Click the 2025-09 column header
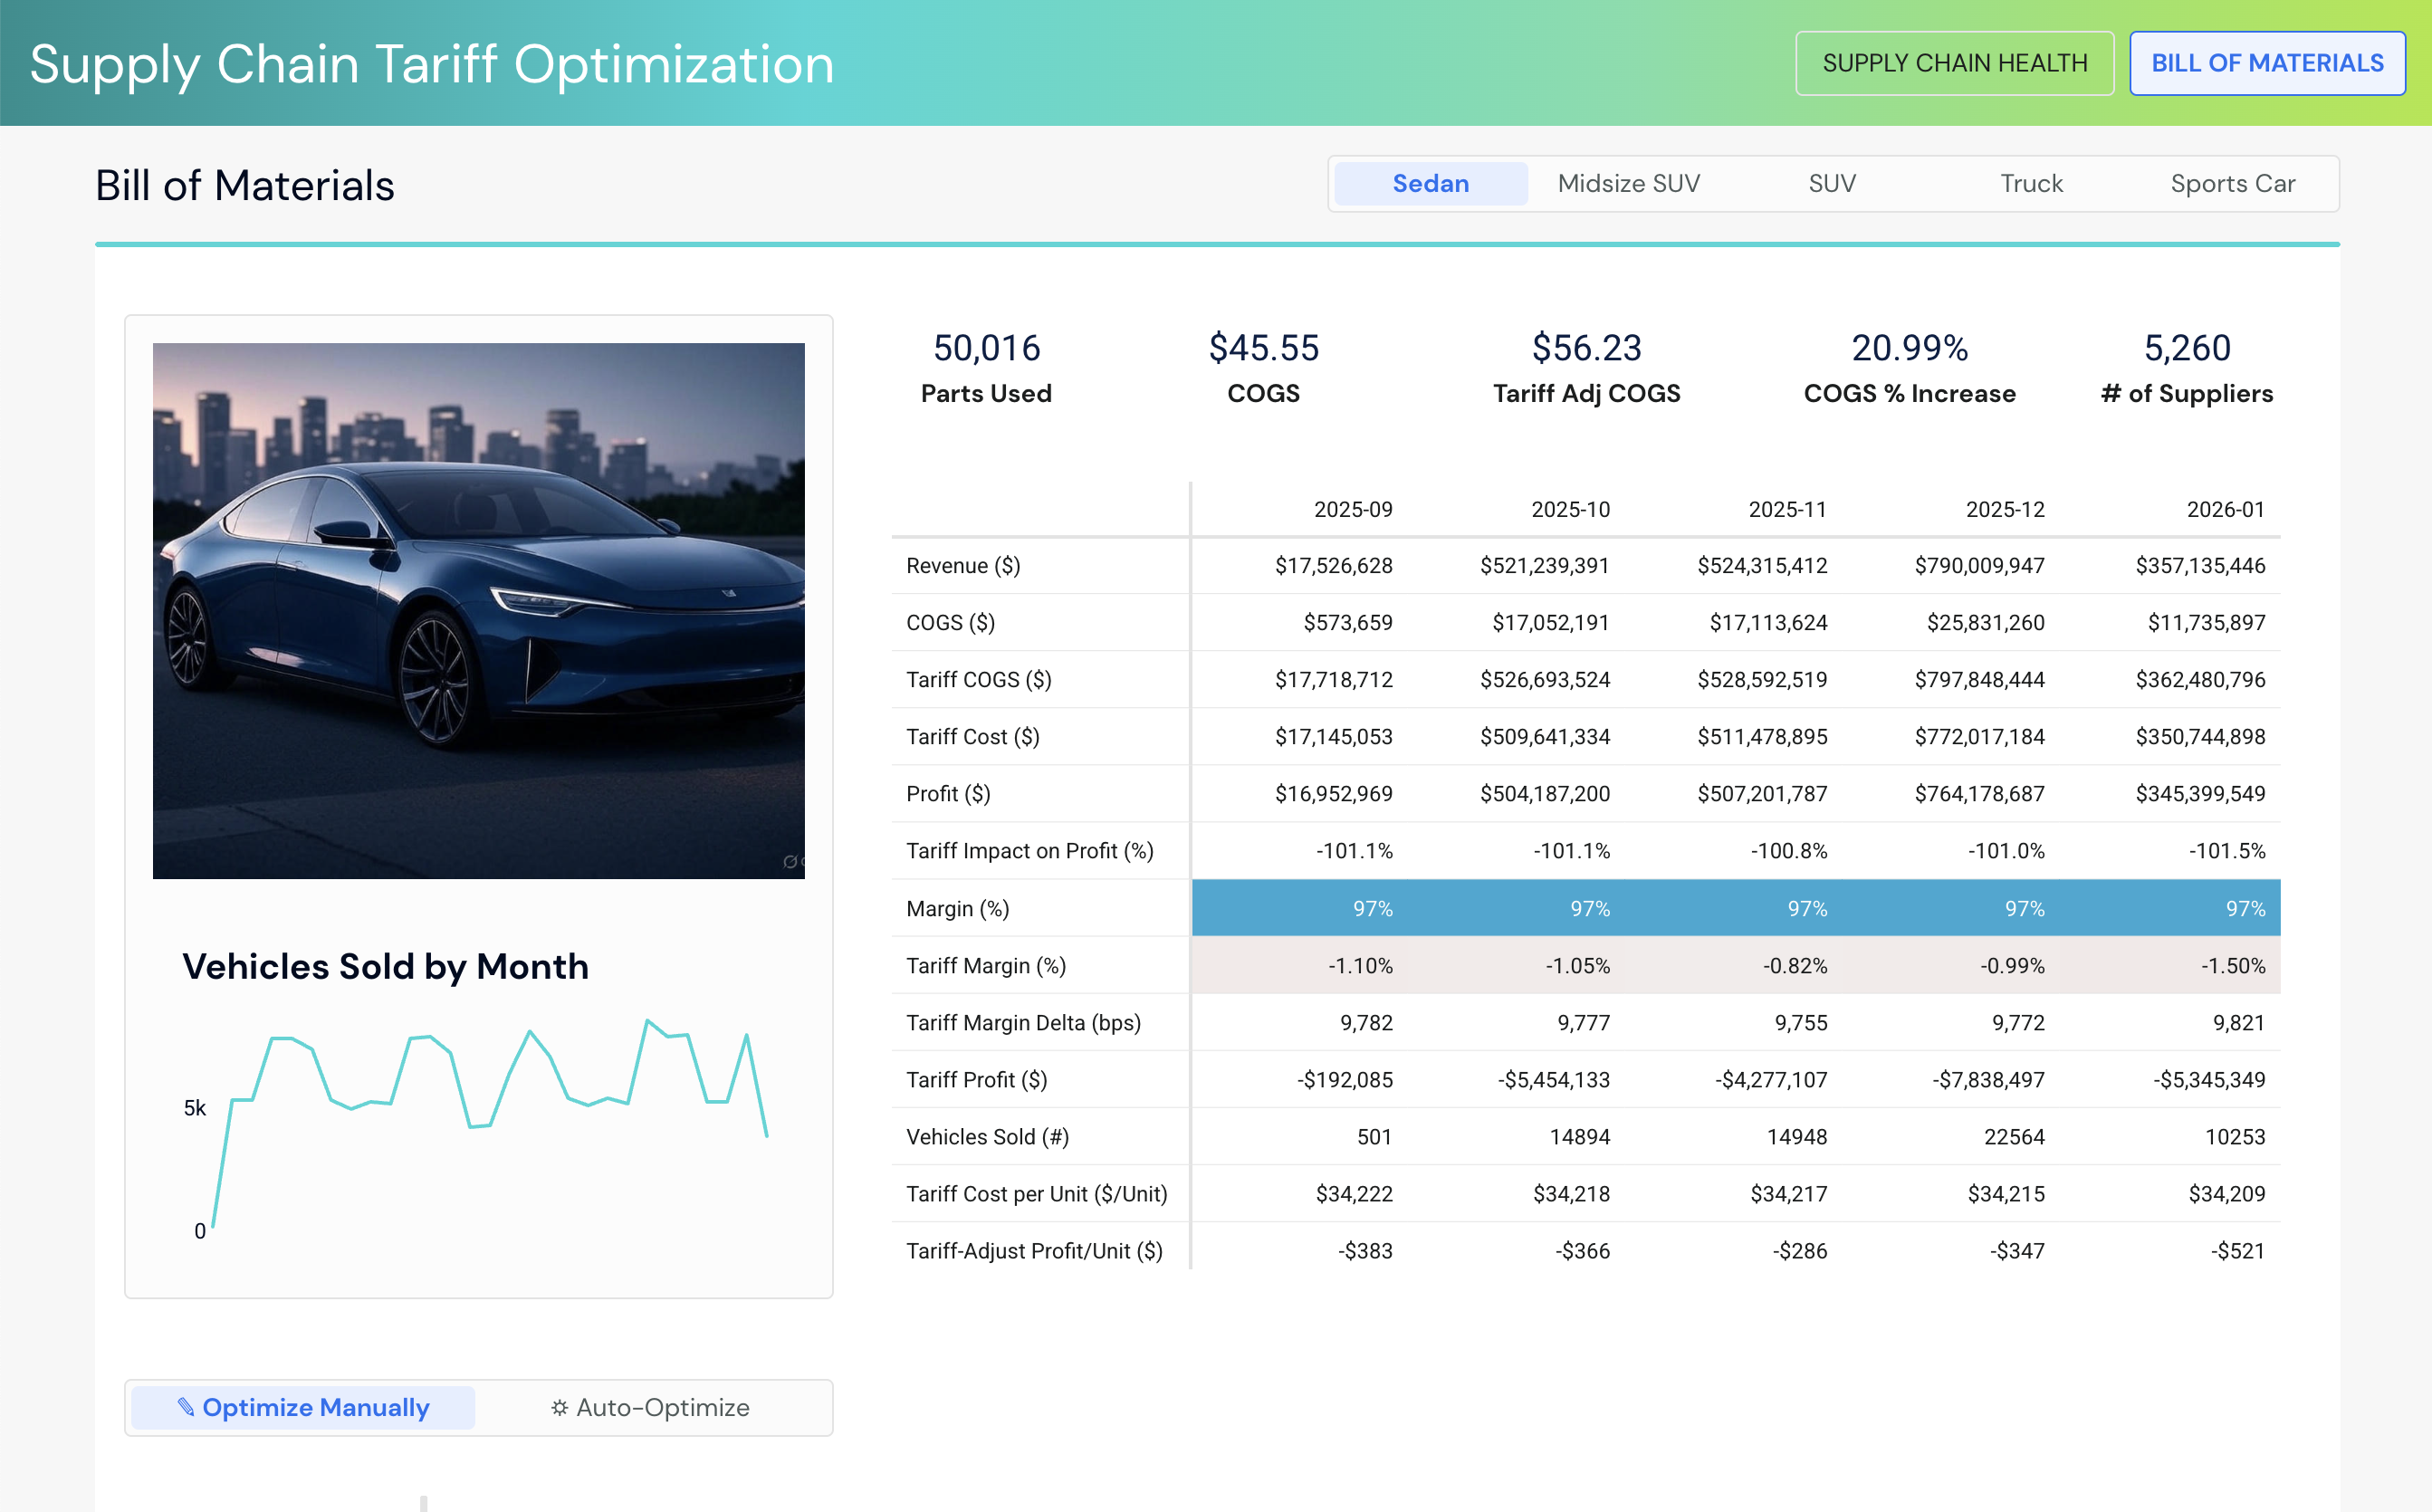2432x1512 pixels. [1352, 509]
